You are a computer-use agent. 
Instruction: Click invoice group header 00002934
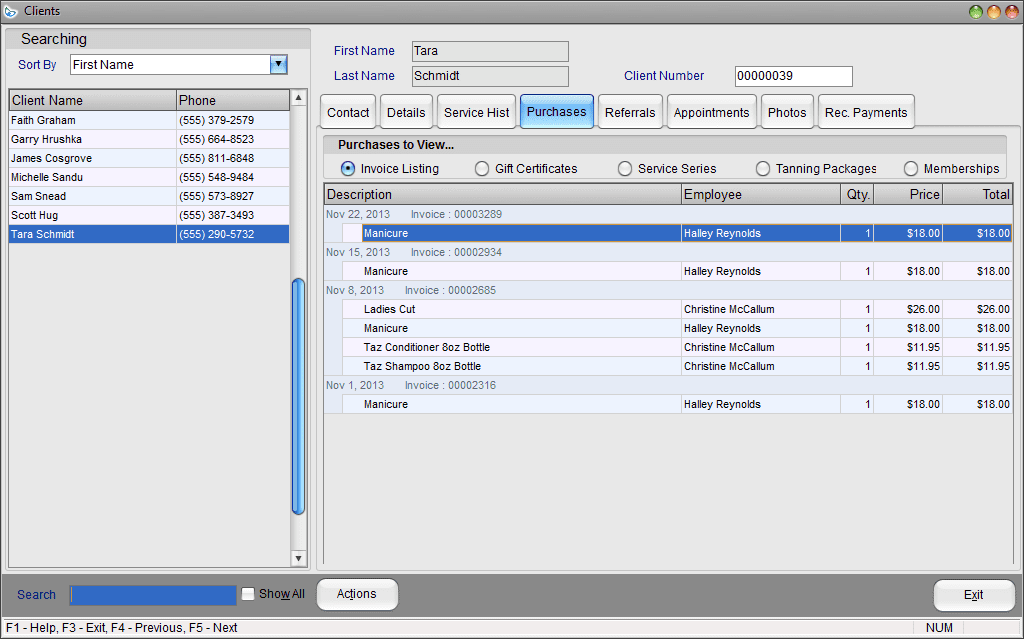click(x=668, y=252)
